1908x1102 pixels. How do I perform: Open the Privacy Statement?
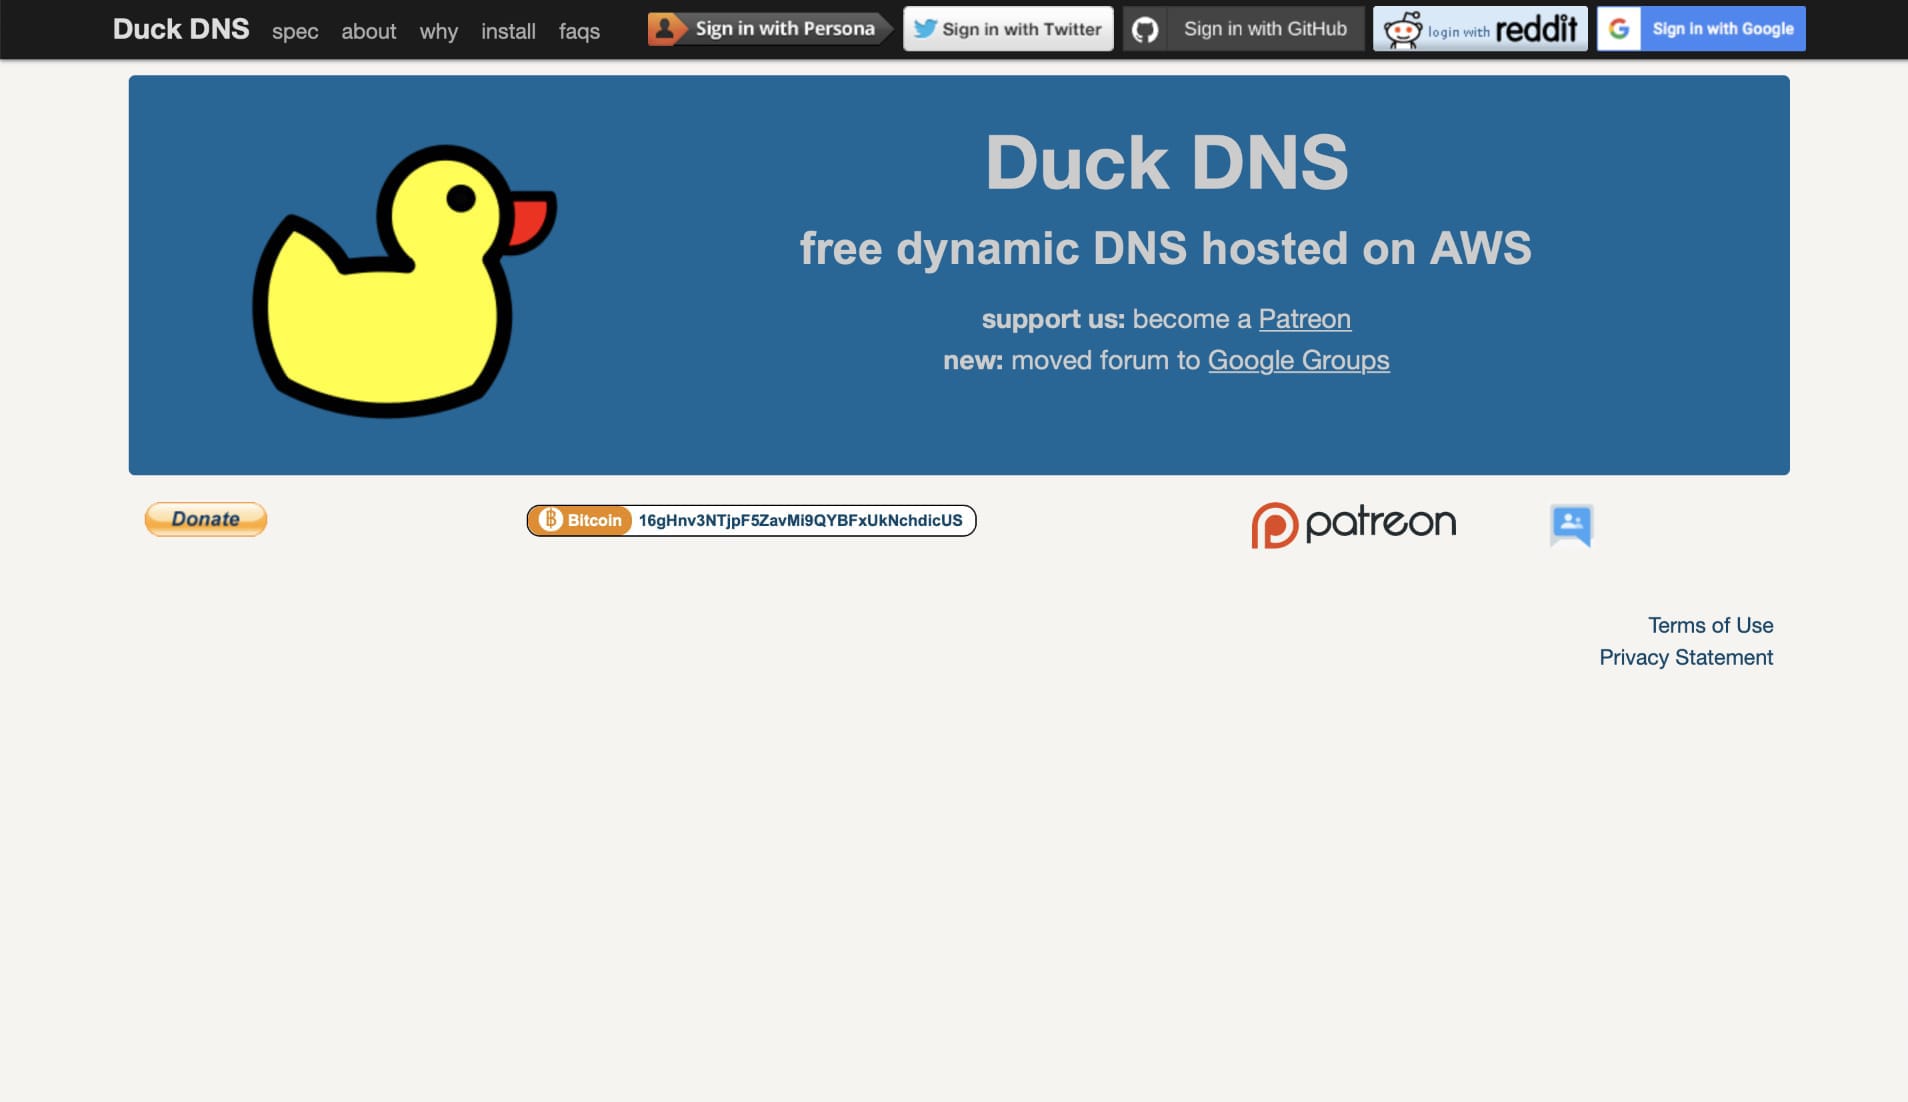(1686, 657)
